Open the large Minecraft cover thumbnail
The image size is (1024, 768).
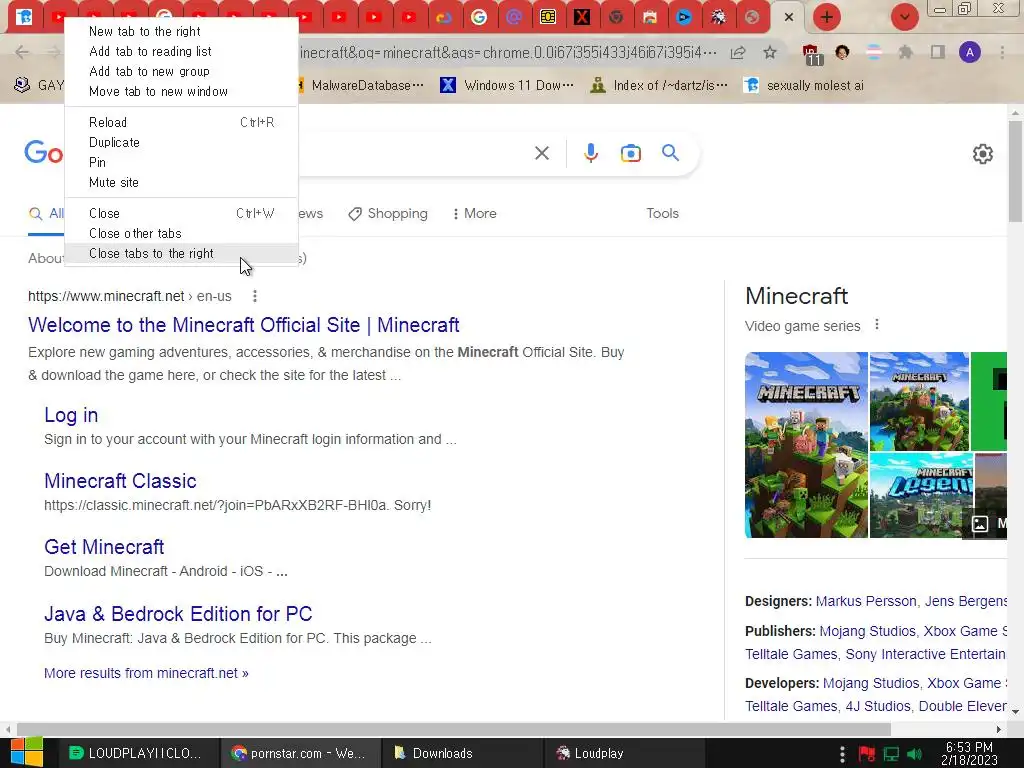pos(806,445)
